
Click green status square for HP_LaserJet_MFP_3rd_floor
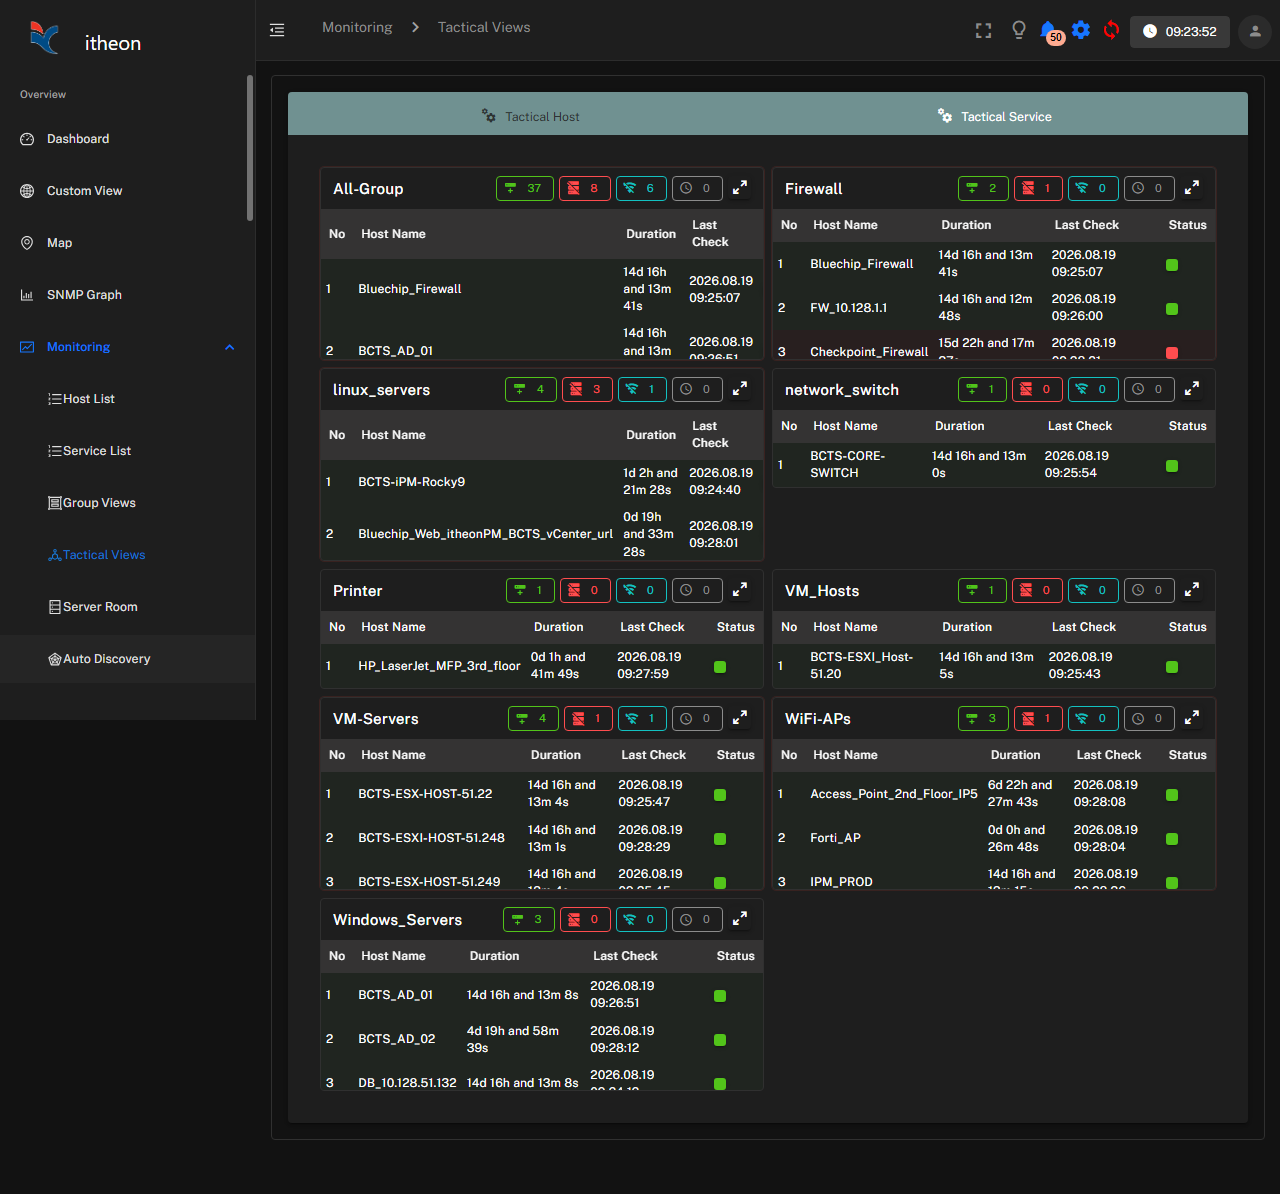point(720,667)
